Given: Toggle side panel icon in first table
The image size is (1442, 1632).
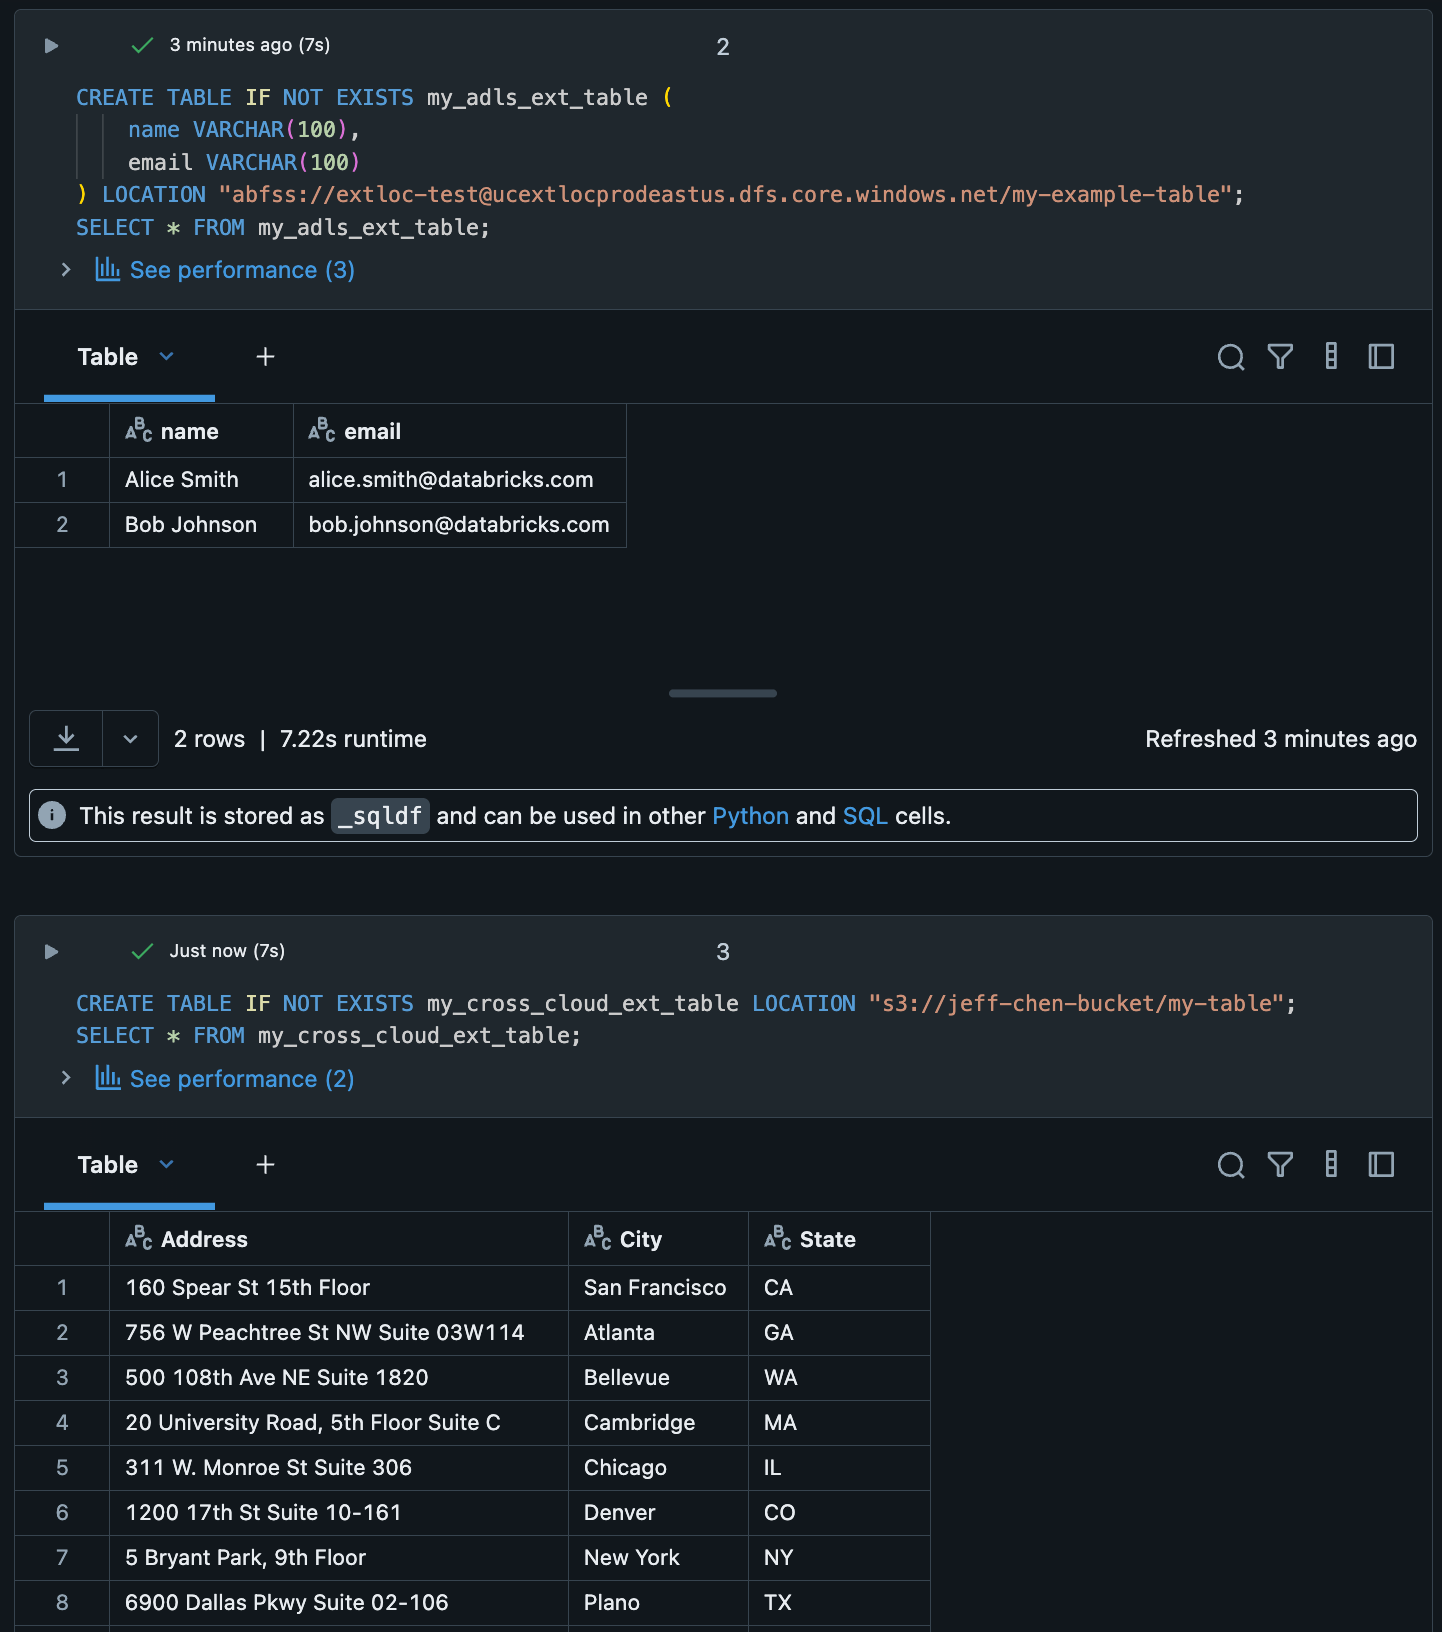Looking at the screenshot, I should click(x=1381, y=357).
